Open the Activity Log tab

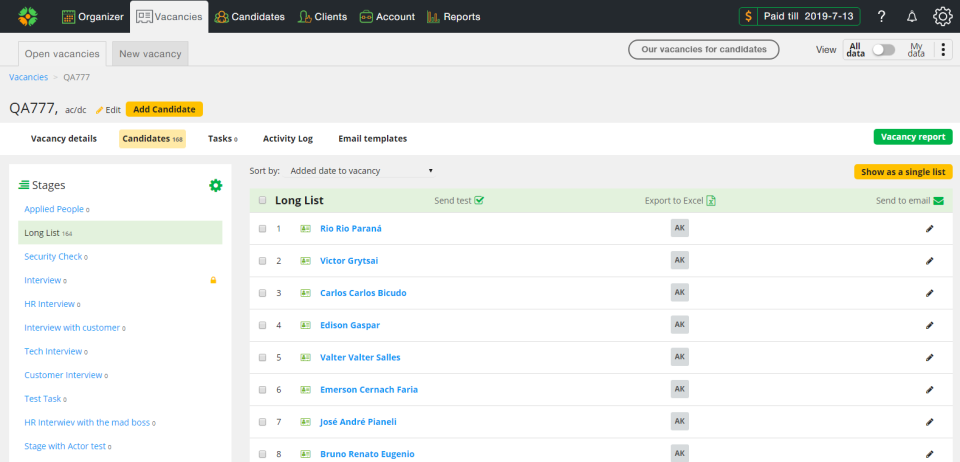(x=288, y=139)
